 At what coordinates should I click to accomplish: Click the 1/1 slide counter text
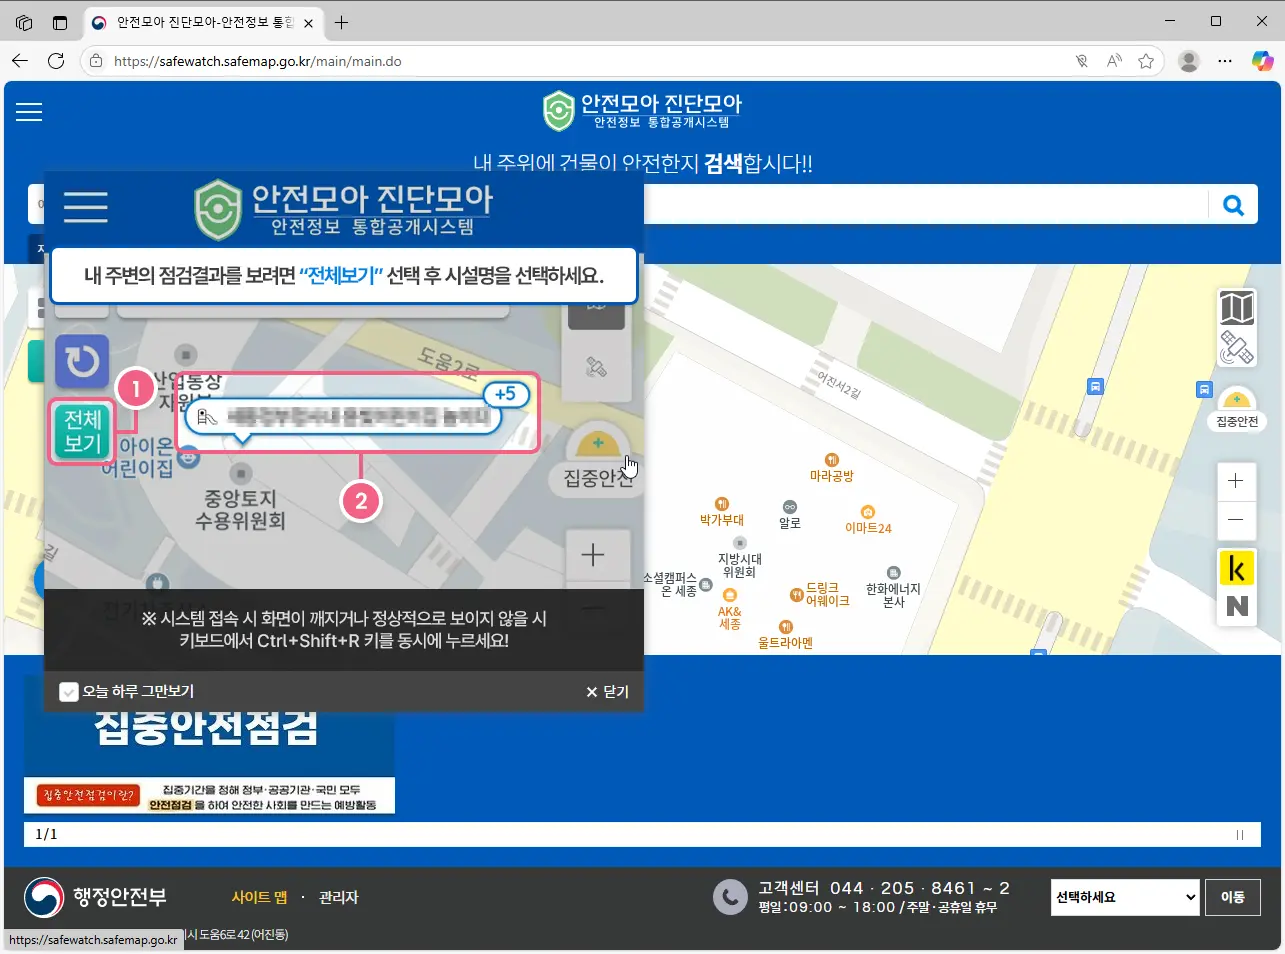(46, 834)
